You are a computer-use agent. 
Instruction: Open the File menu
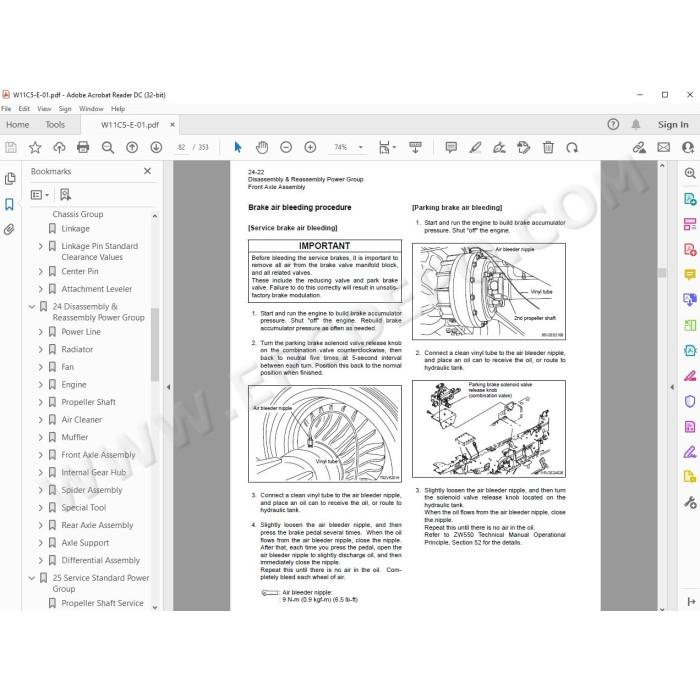(6, 109)
